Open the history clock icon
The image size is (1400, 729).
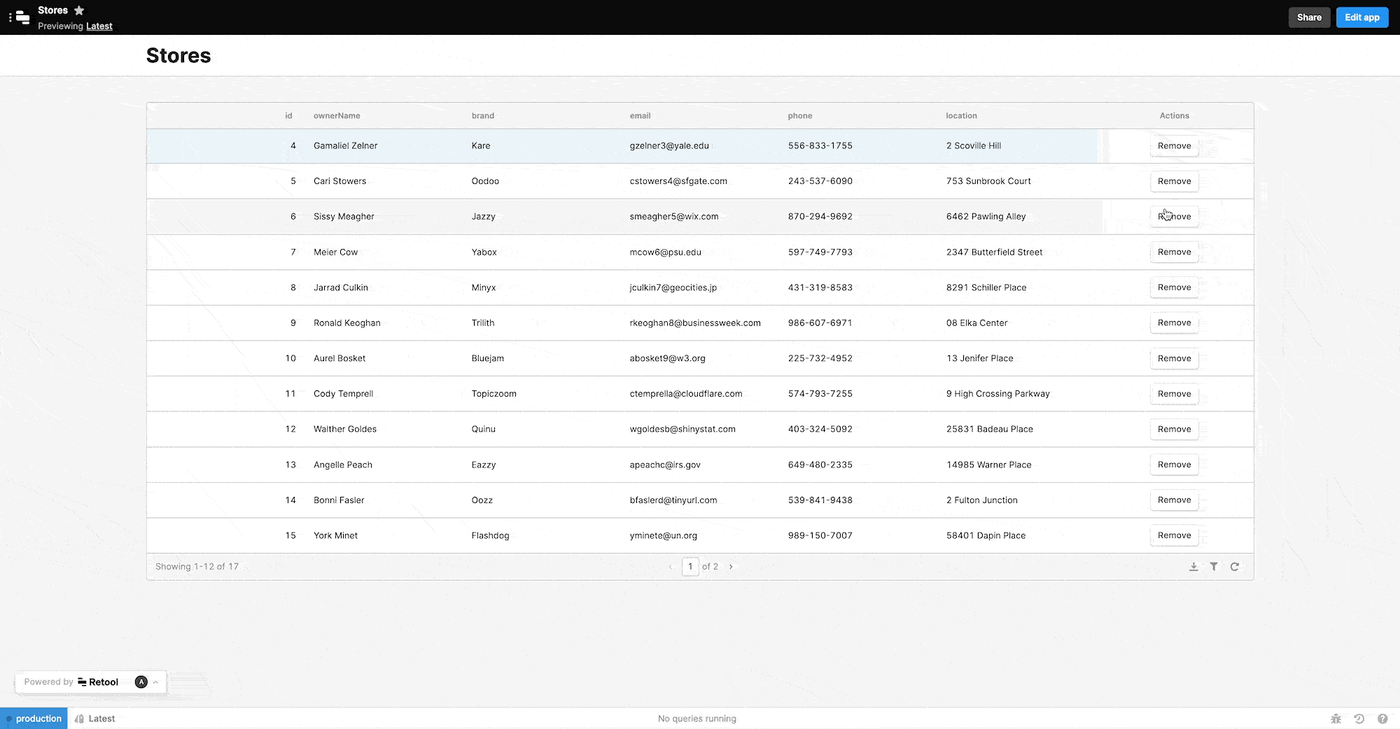click(x=1359, y=718)
